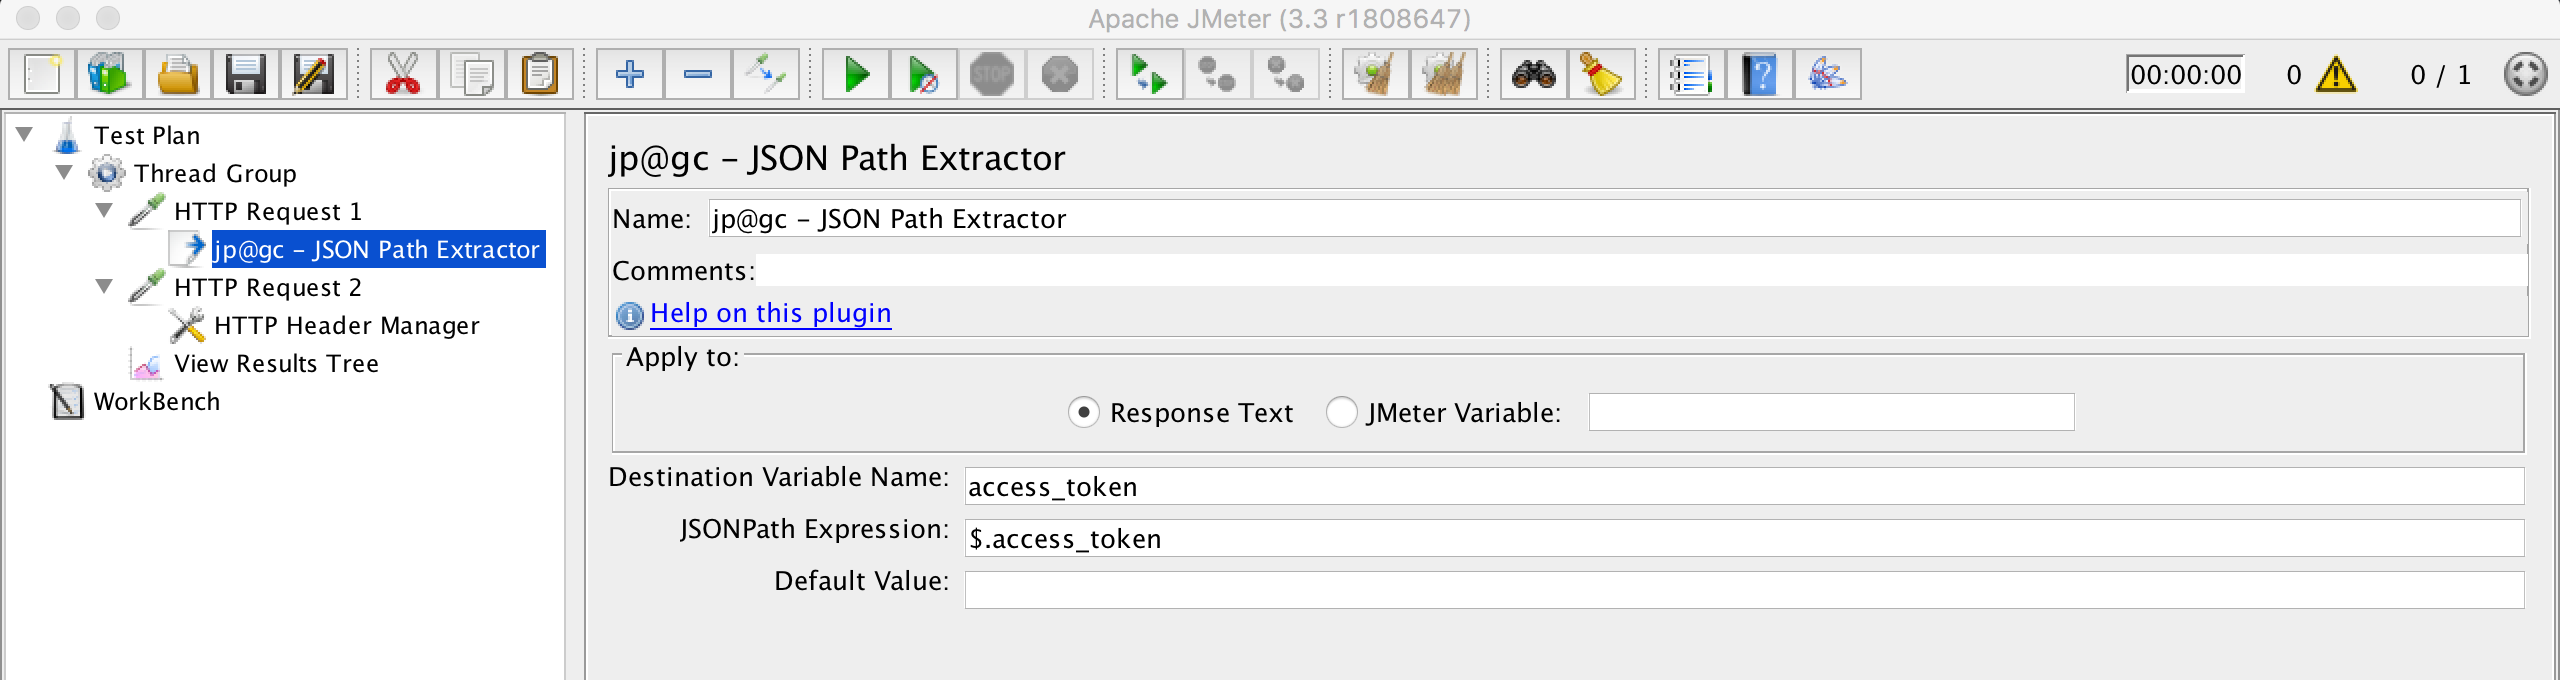The width and height of the screenshot is (2560, 680).
Task: Click the Search binoculars icon
Action: (1533, 75)
